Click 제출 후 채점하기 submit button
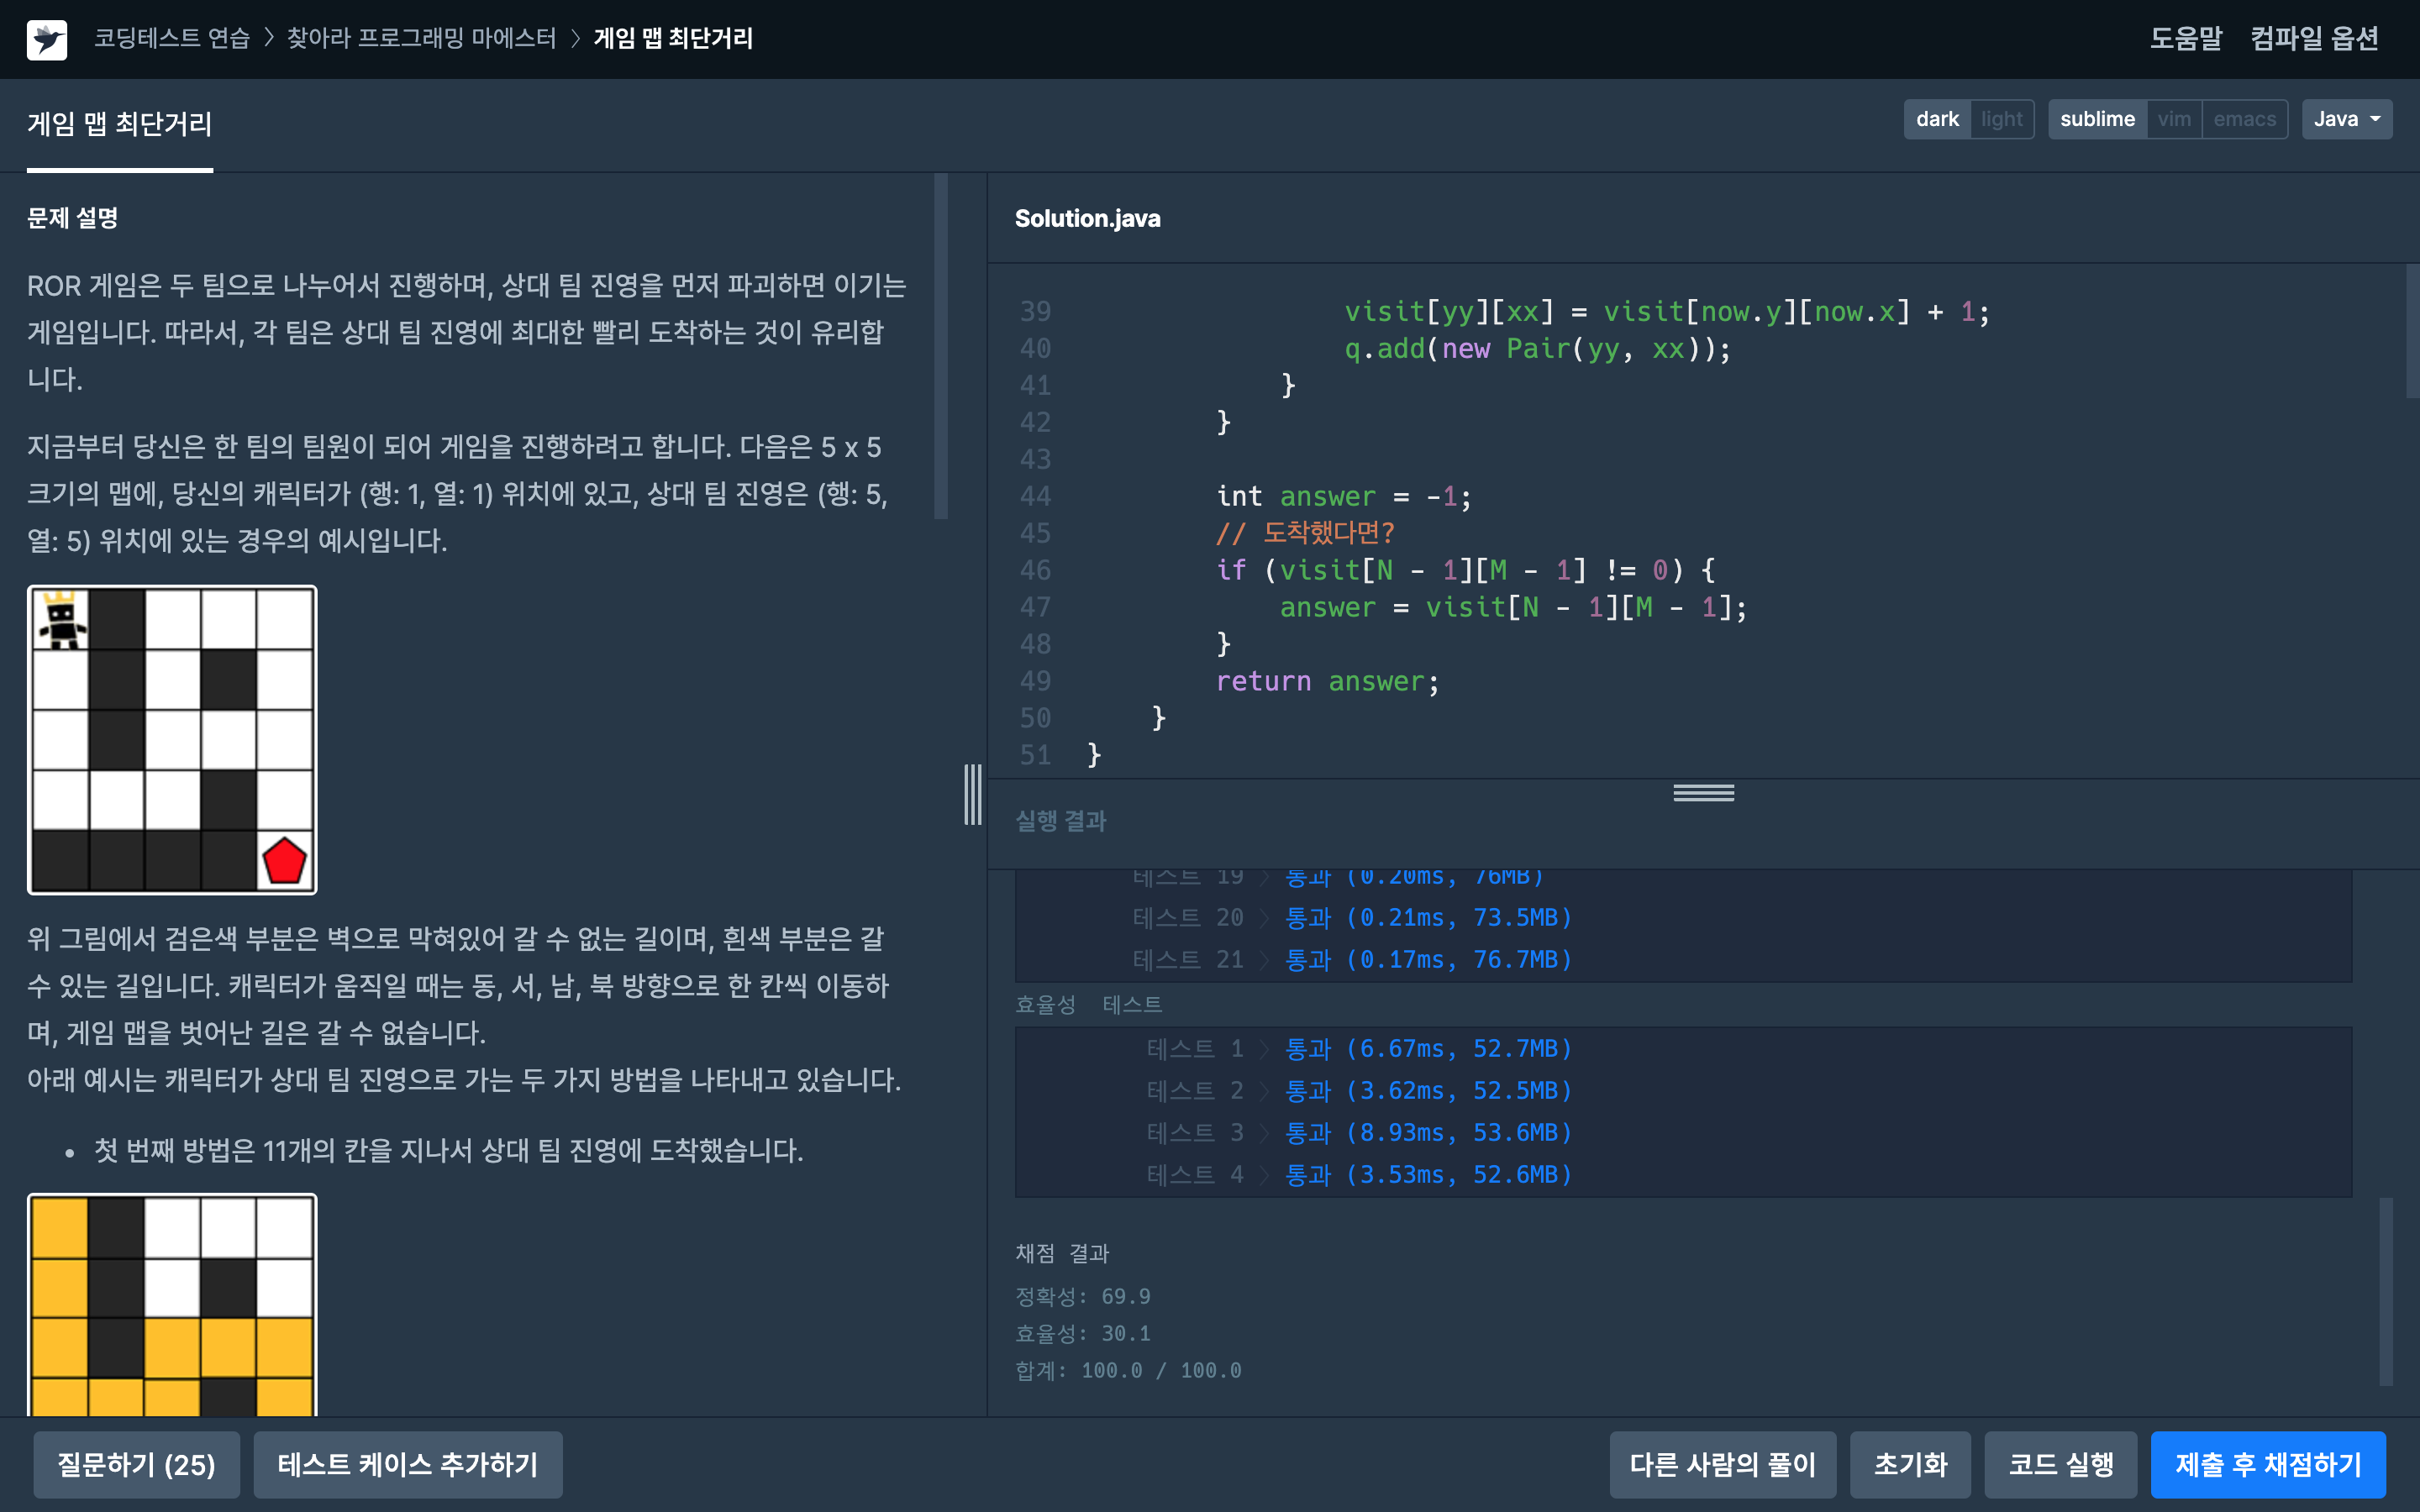 [x=2267, y=1464]
